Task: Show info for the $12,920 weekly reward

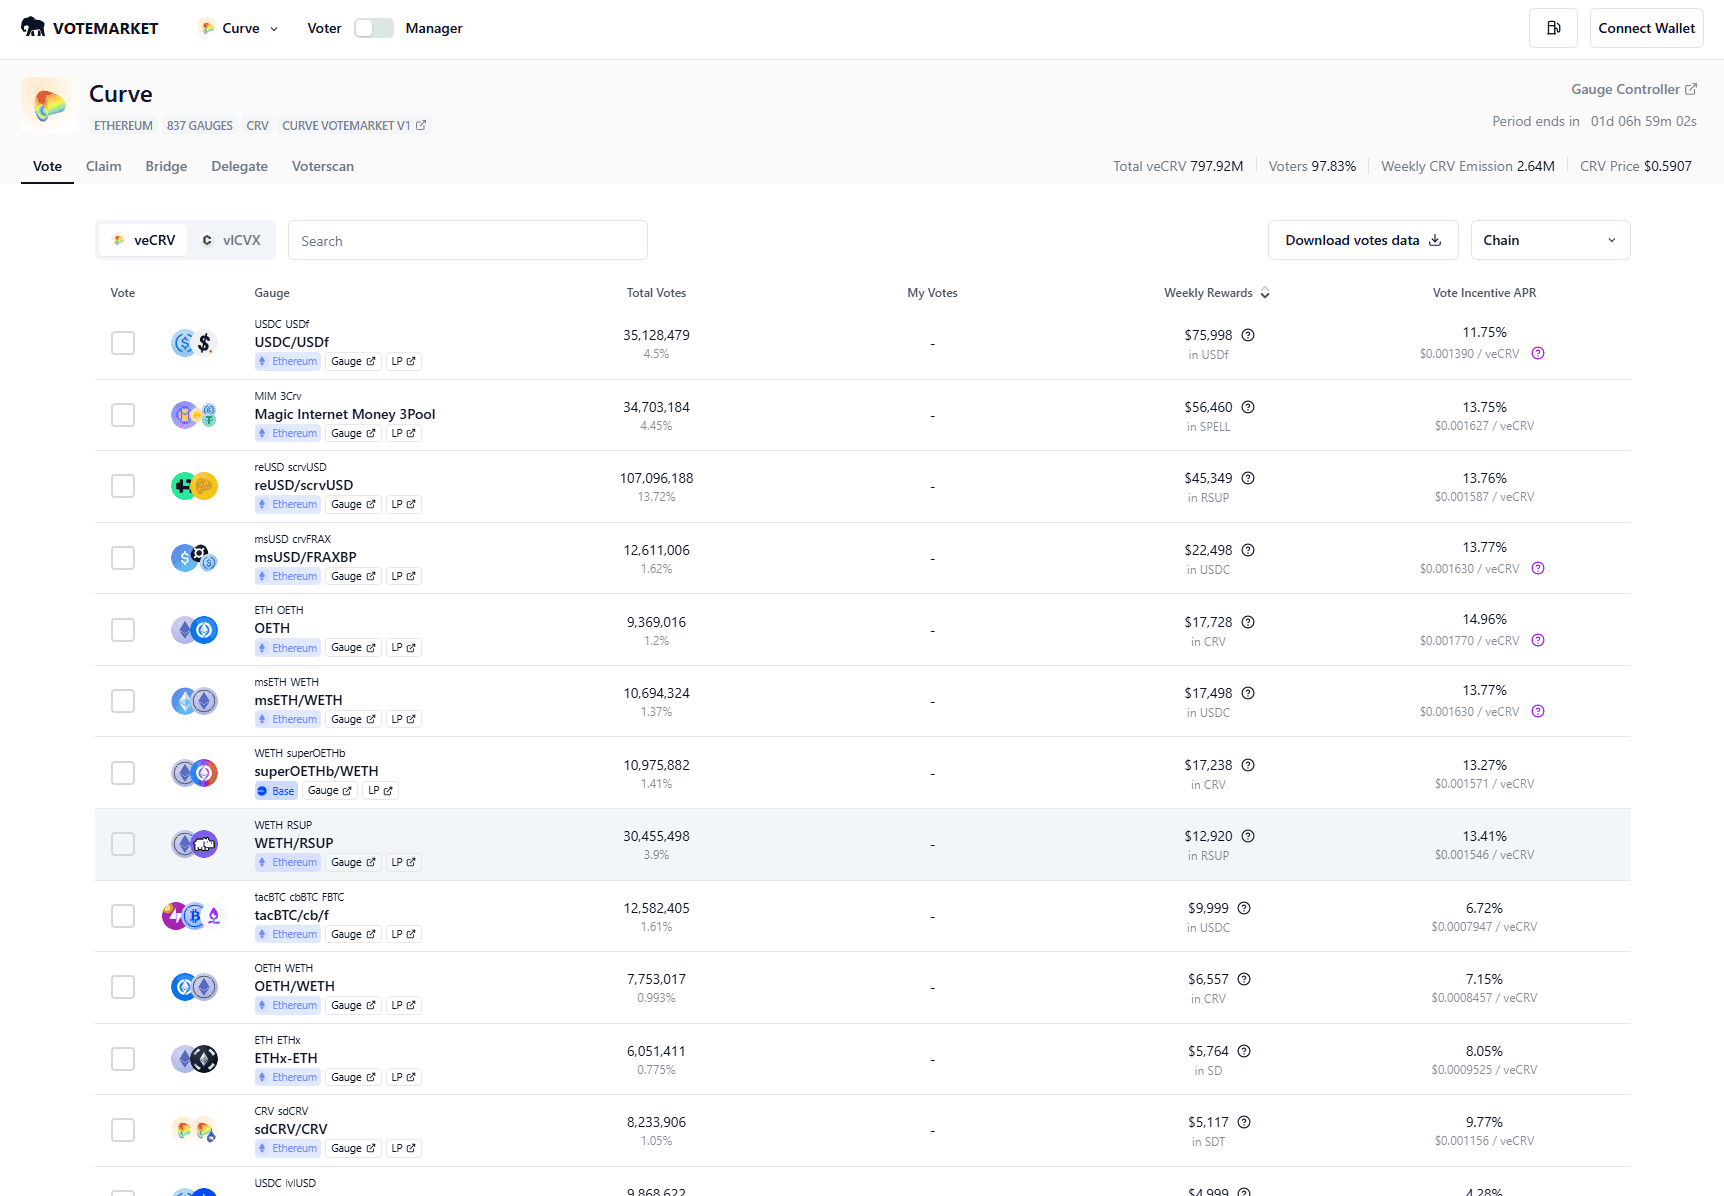Action: (1248, 836)
